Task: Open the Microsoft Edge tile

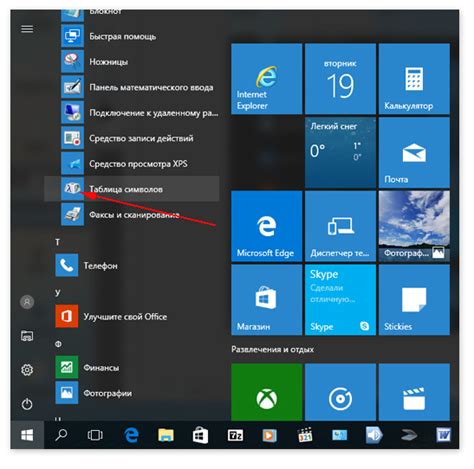Action: (267, 226)
